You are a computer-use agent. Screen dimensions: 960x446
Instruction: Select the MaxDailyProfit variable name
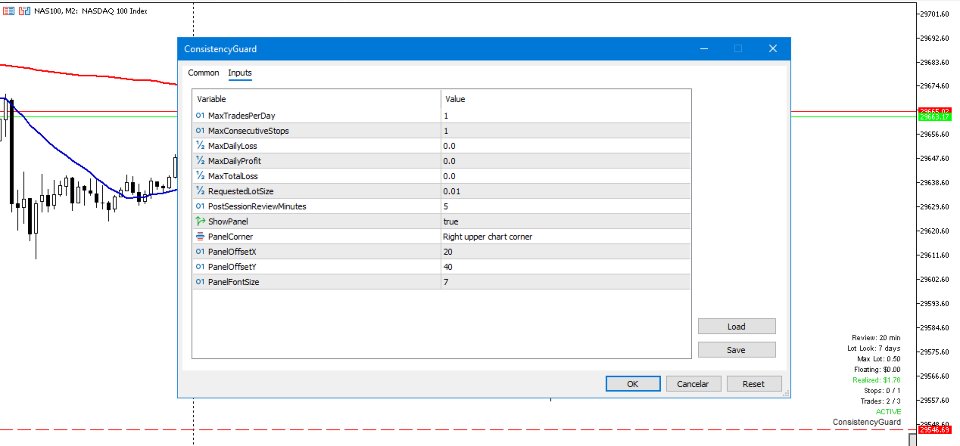tap(234, 161)
